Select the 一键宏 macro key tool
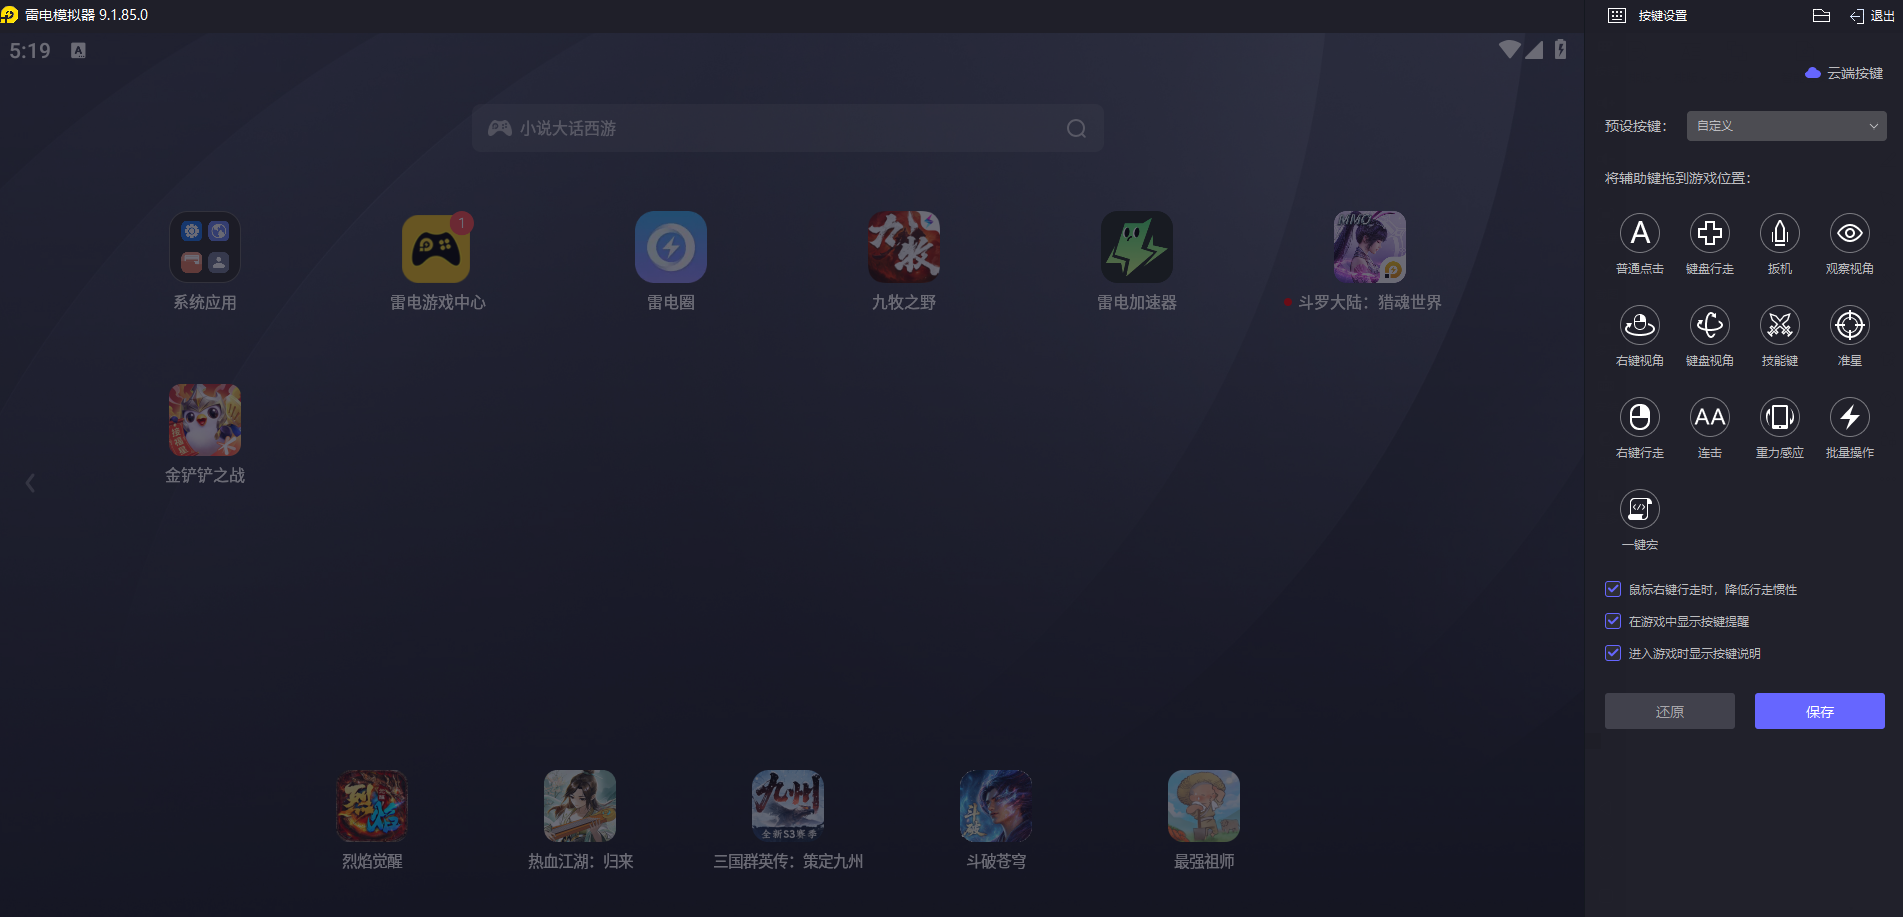The image size is (1903, 917). click(x=1640, y=509)
